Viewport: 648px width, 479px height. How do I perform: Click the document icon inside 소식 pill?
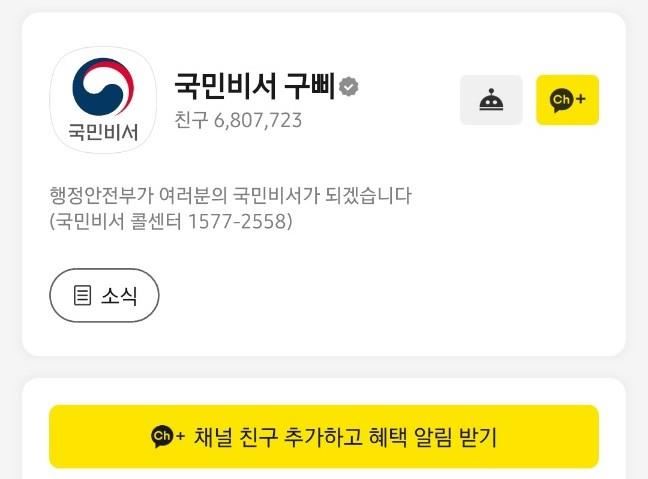82,296
